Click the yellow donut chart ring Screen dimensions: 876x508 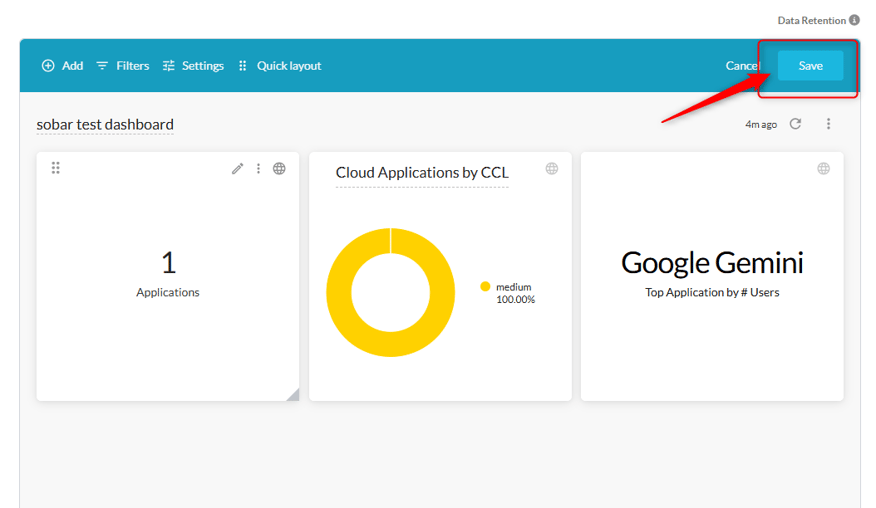pos(338,293)
